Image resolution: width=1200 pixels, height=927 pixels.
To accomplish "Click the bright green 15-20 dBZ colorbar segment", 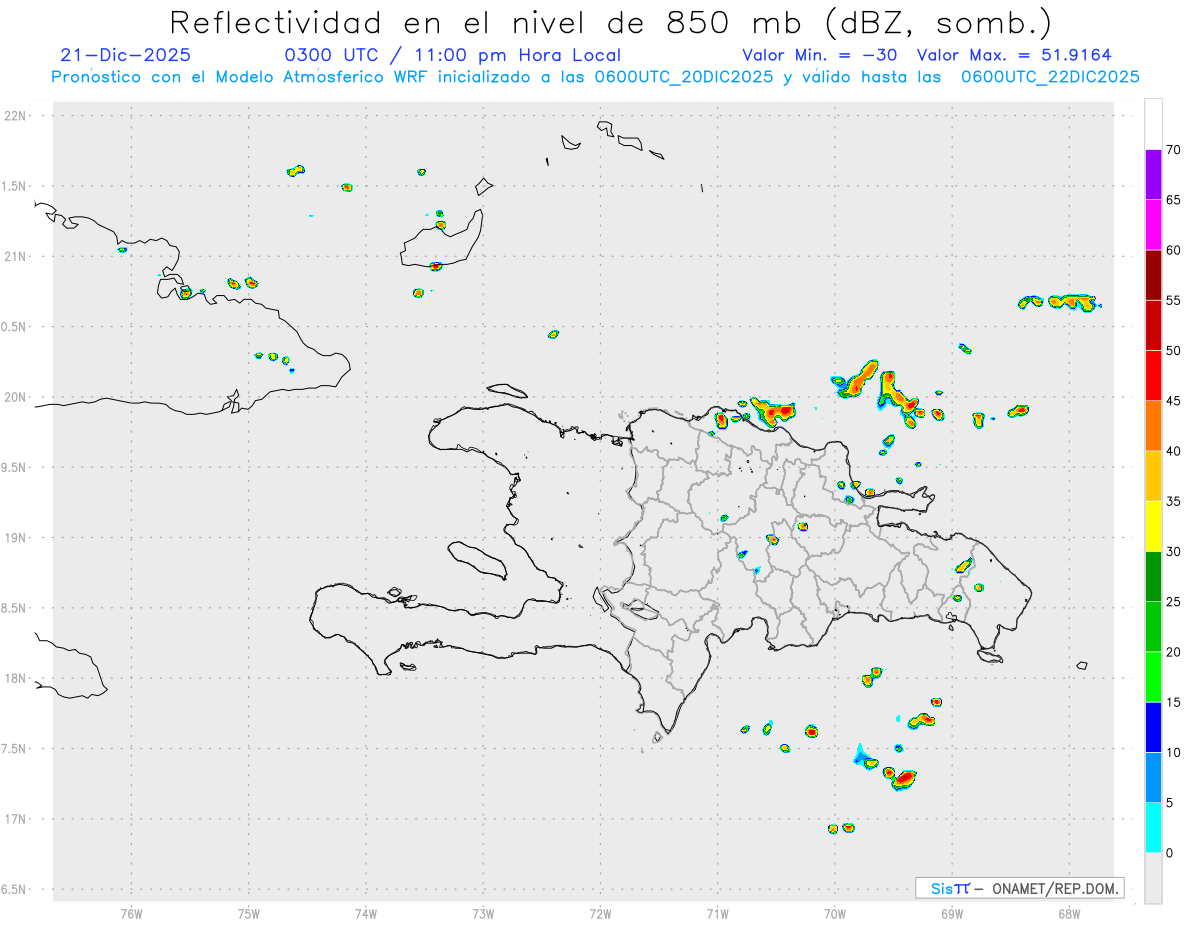I will (1153, 677).
